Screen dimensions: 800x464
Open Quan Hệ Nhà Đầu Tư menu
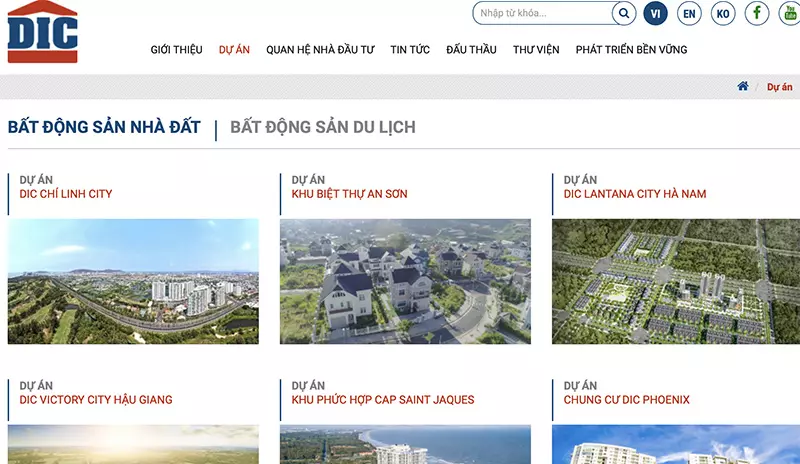[320, 50]
